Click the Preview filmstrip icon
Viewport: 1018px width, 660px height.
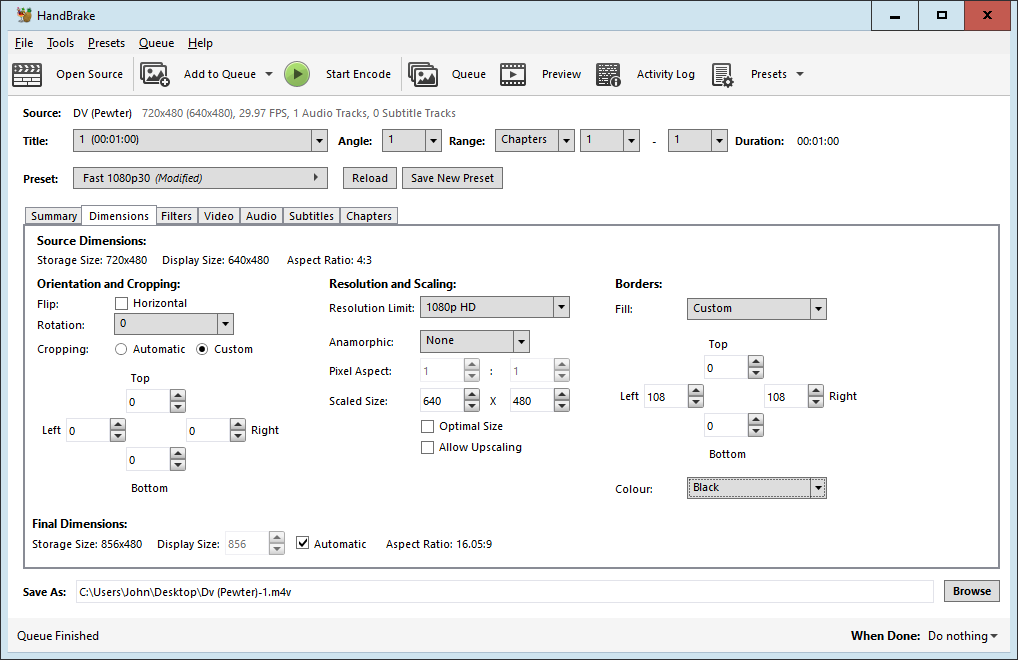513,75
